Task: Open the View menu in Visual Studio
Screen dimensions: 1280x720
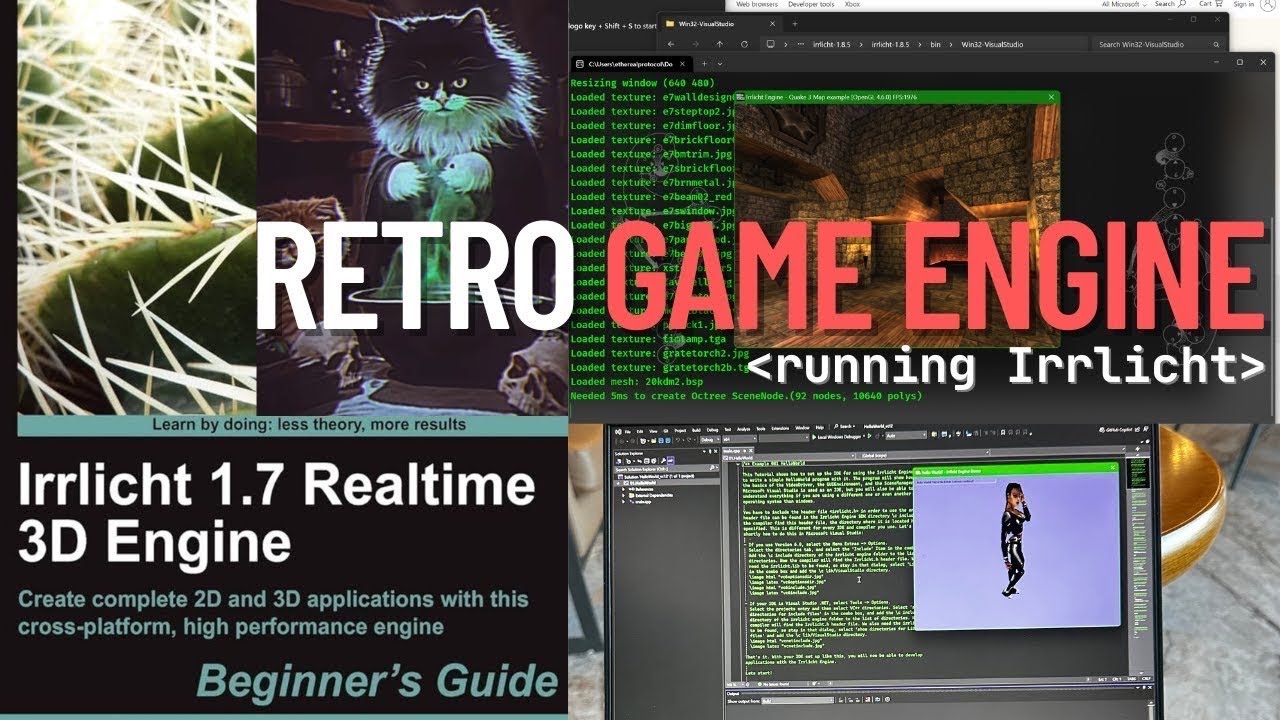Action: pos(653,431)
